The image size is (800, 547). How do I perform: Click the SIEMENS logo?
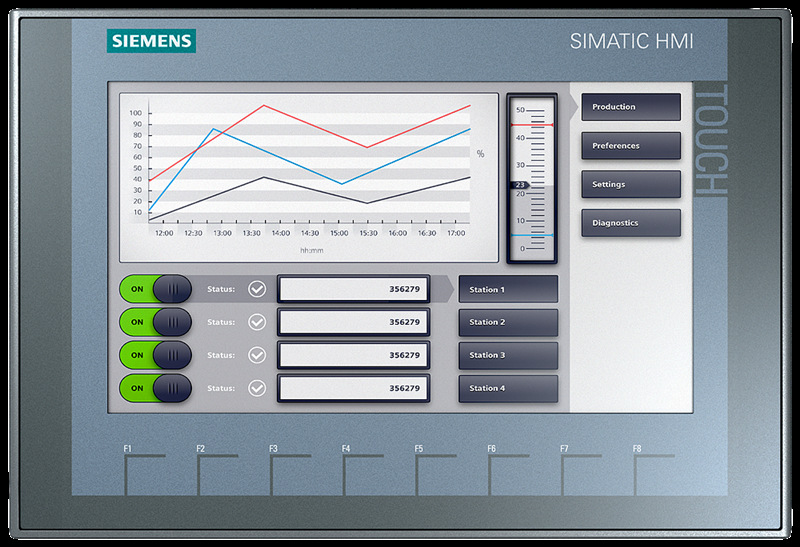pos(152,41)
